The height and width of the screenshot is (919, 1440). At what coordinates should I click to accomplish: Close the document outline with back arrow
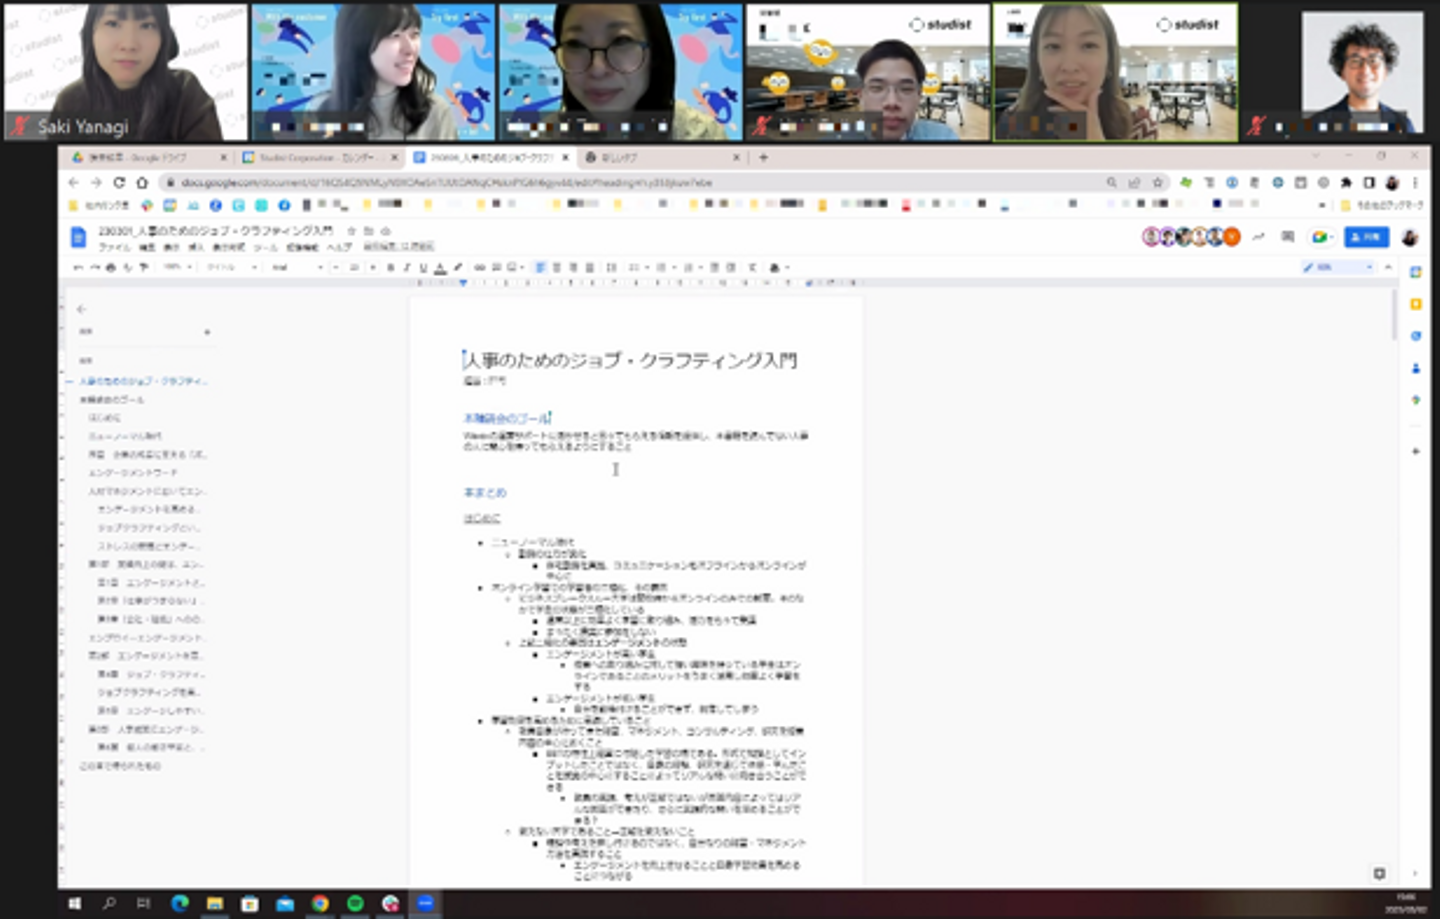pyautogui.click(x=81, y=309)
